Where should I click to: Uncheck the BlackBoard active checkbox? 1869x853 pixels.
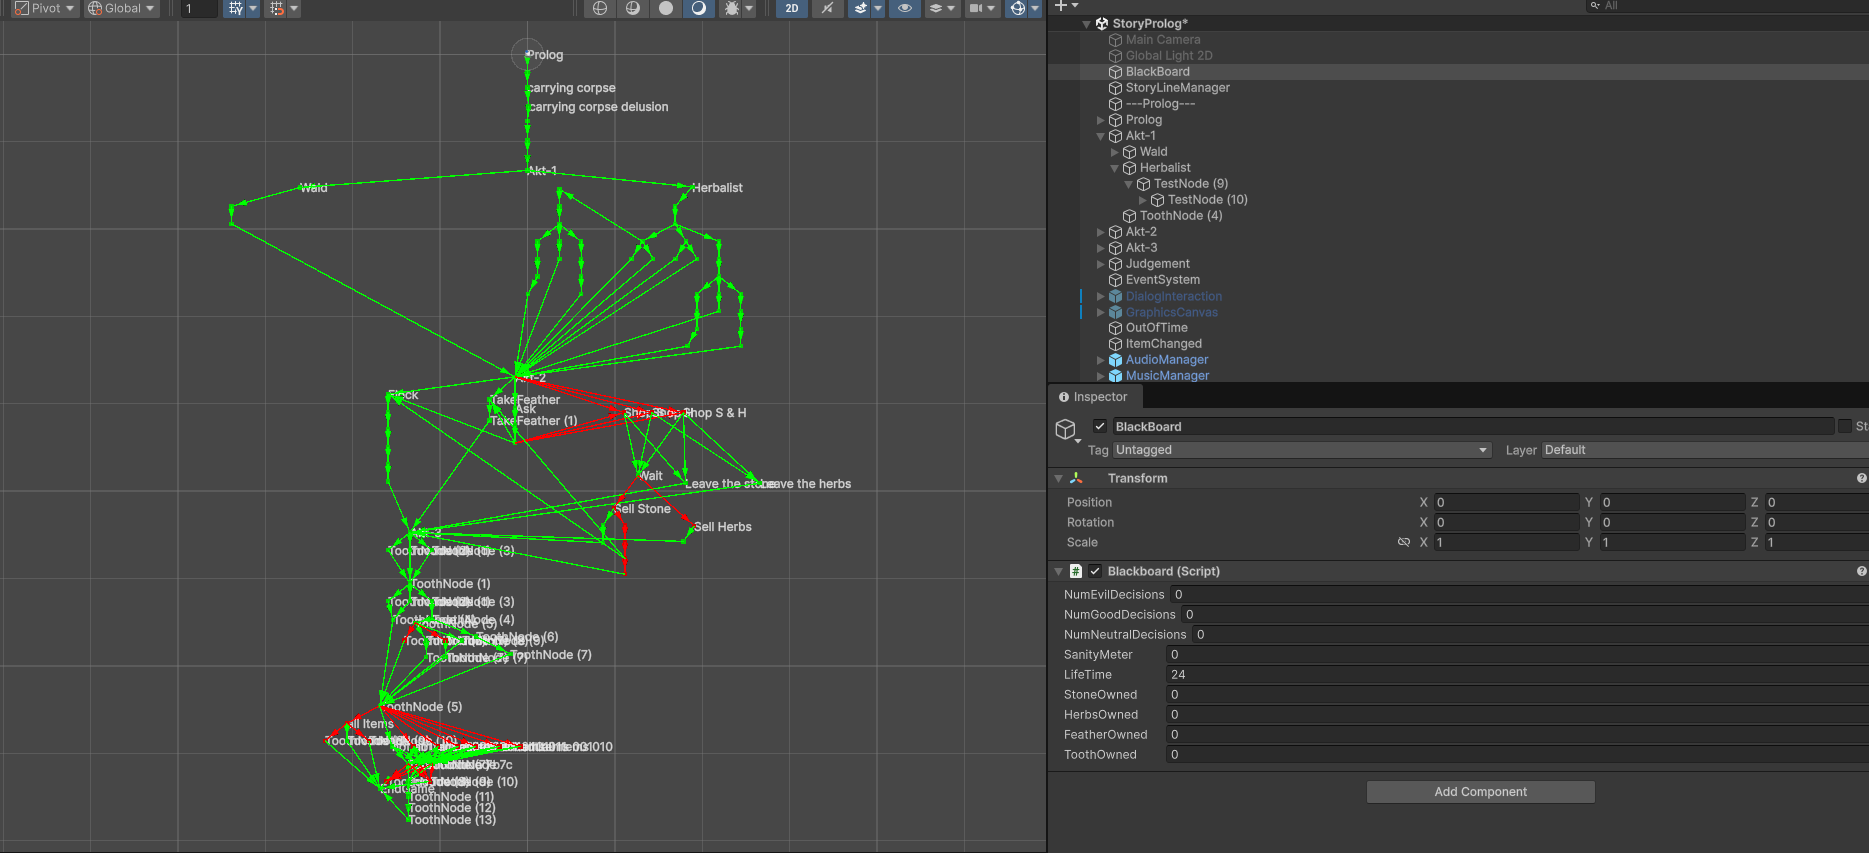coord(1100,426)
